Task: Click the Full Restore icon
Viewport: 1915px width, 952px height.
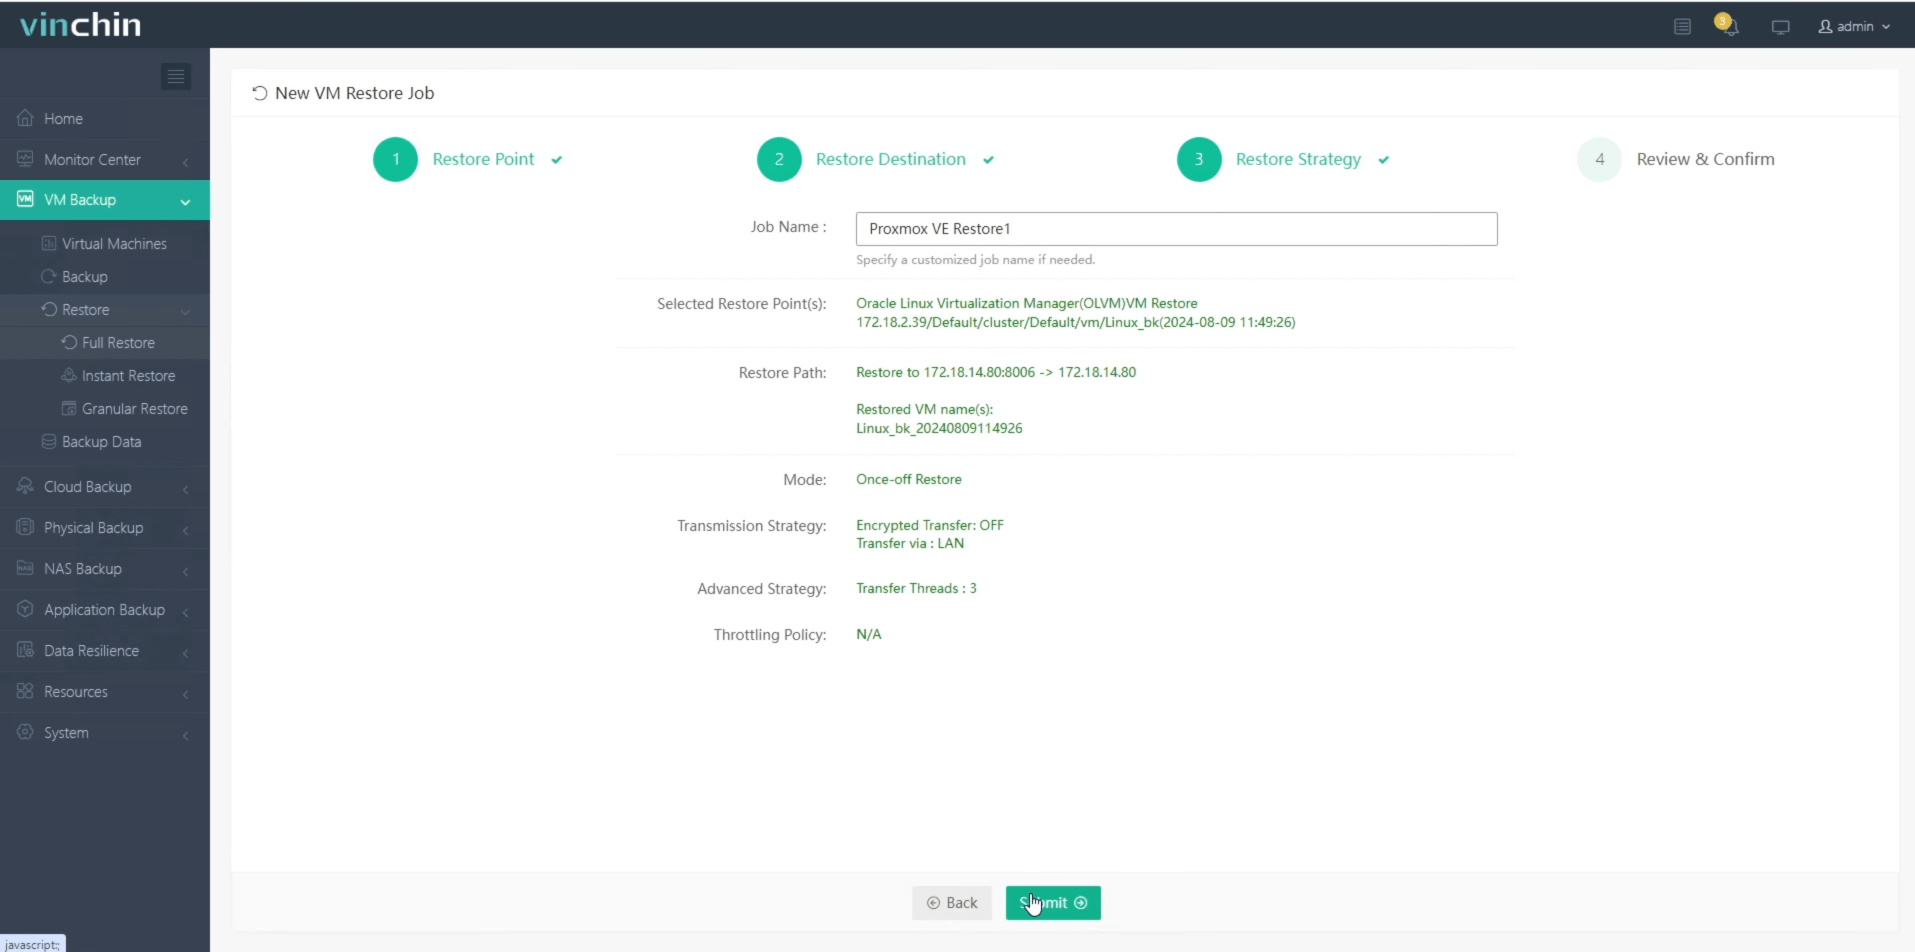Action: [69, 342]
